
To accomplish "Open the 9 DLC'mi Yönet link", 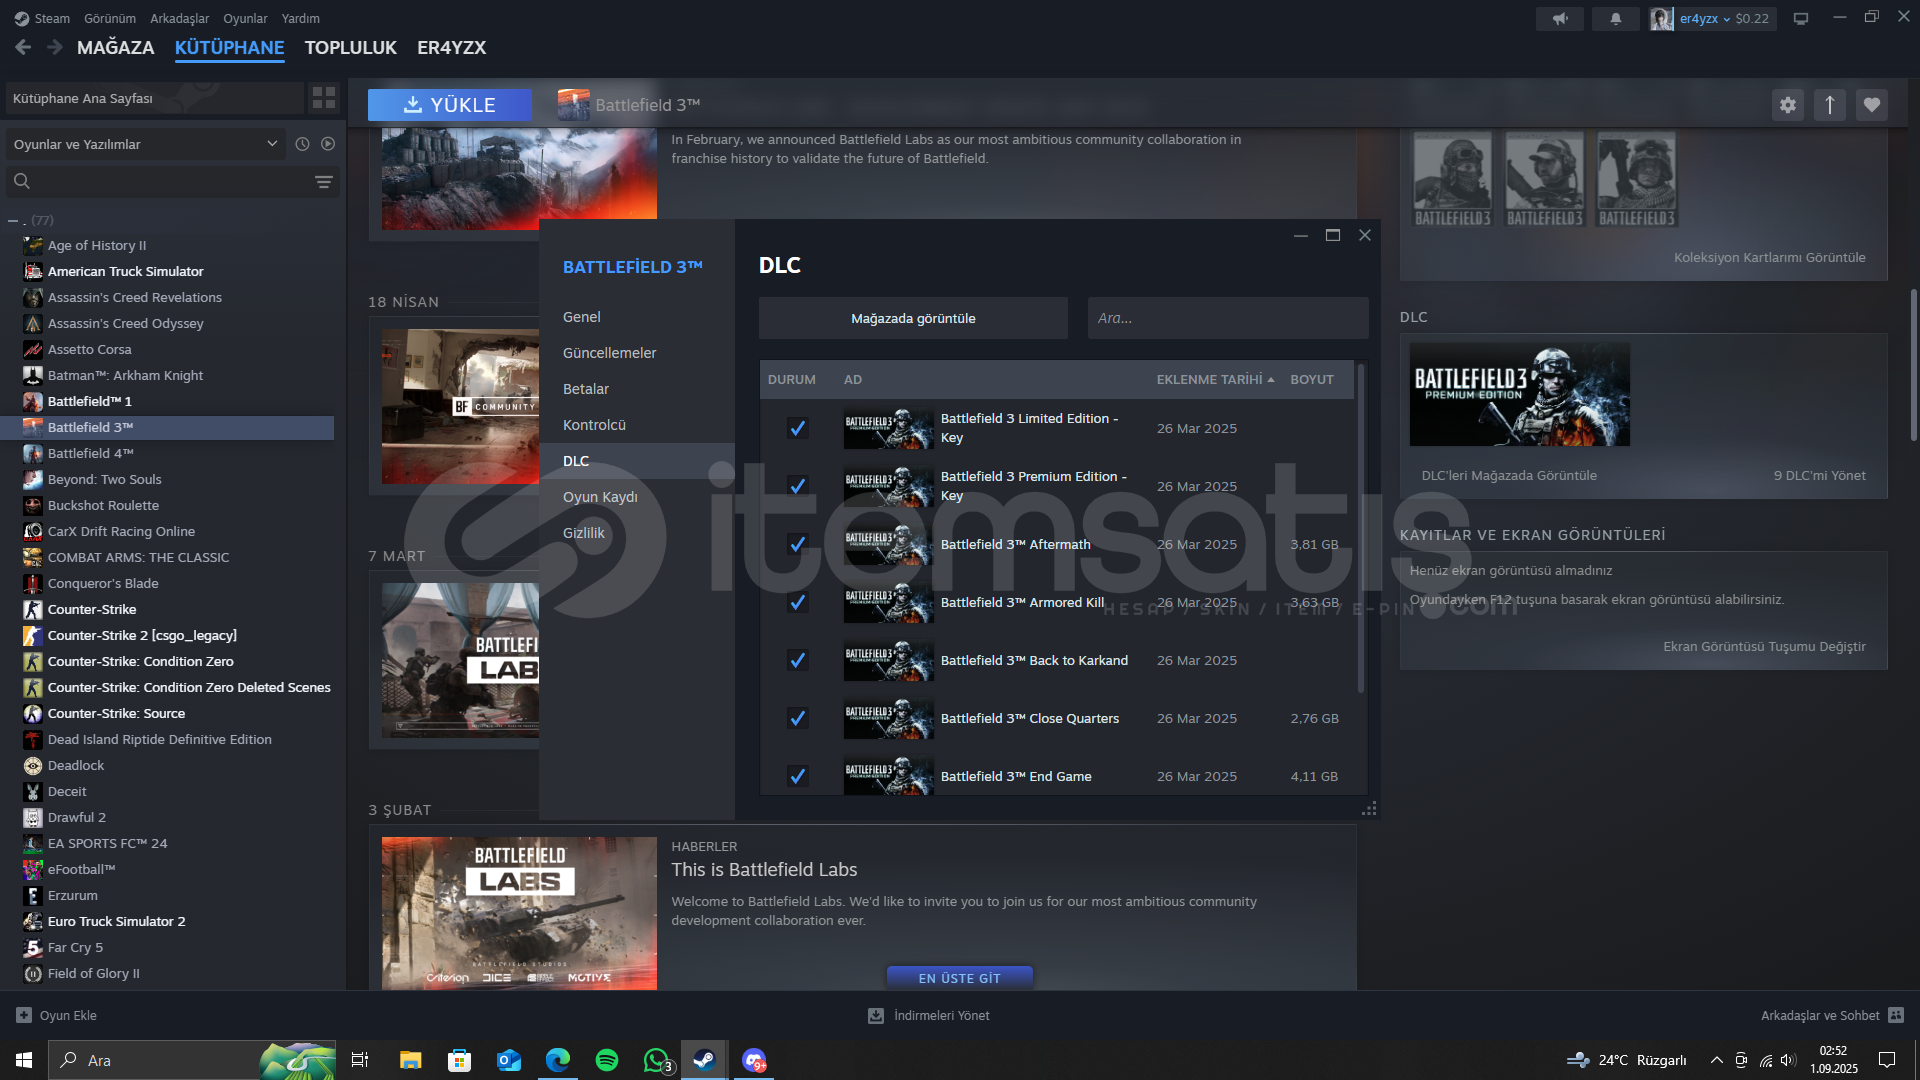I will (1819, 475).
